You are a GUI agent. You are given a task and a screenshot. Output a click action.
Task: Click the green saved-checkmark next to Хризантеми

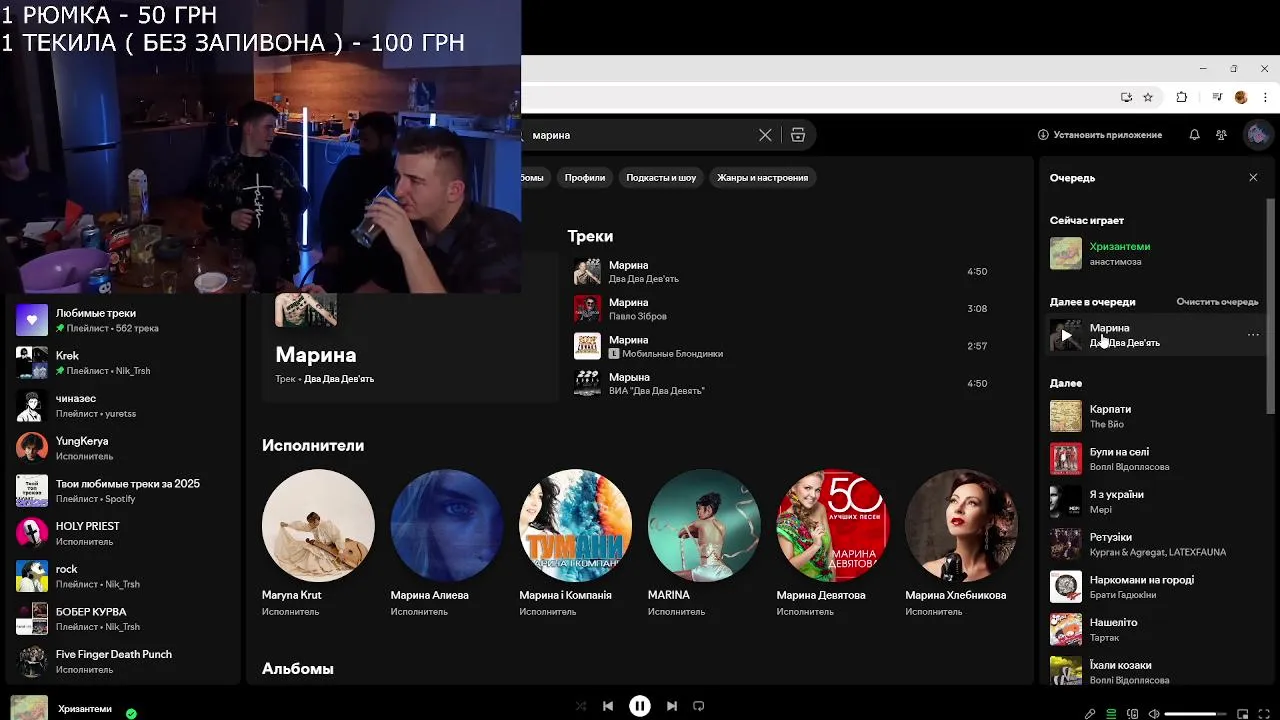click(131, 713)
